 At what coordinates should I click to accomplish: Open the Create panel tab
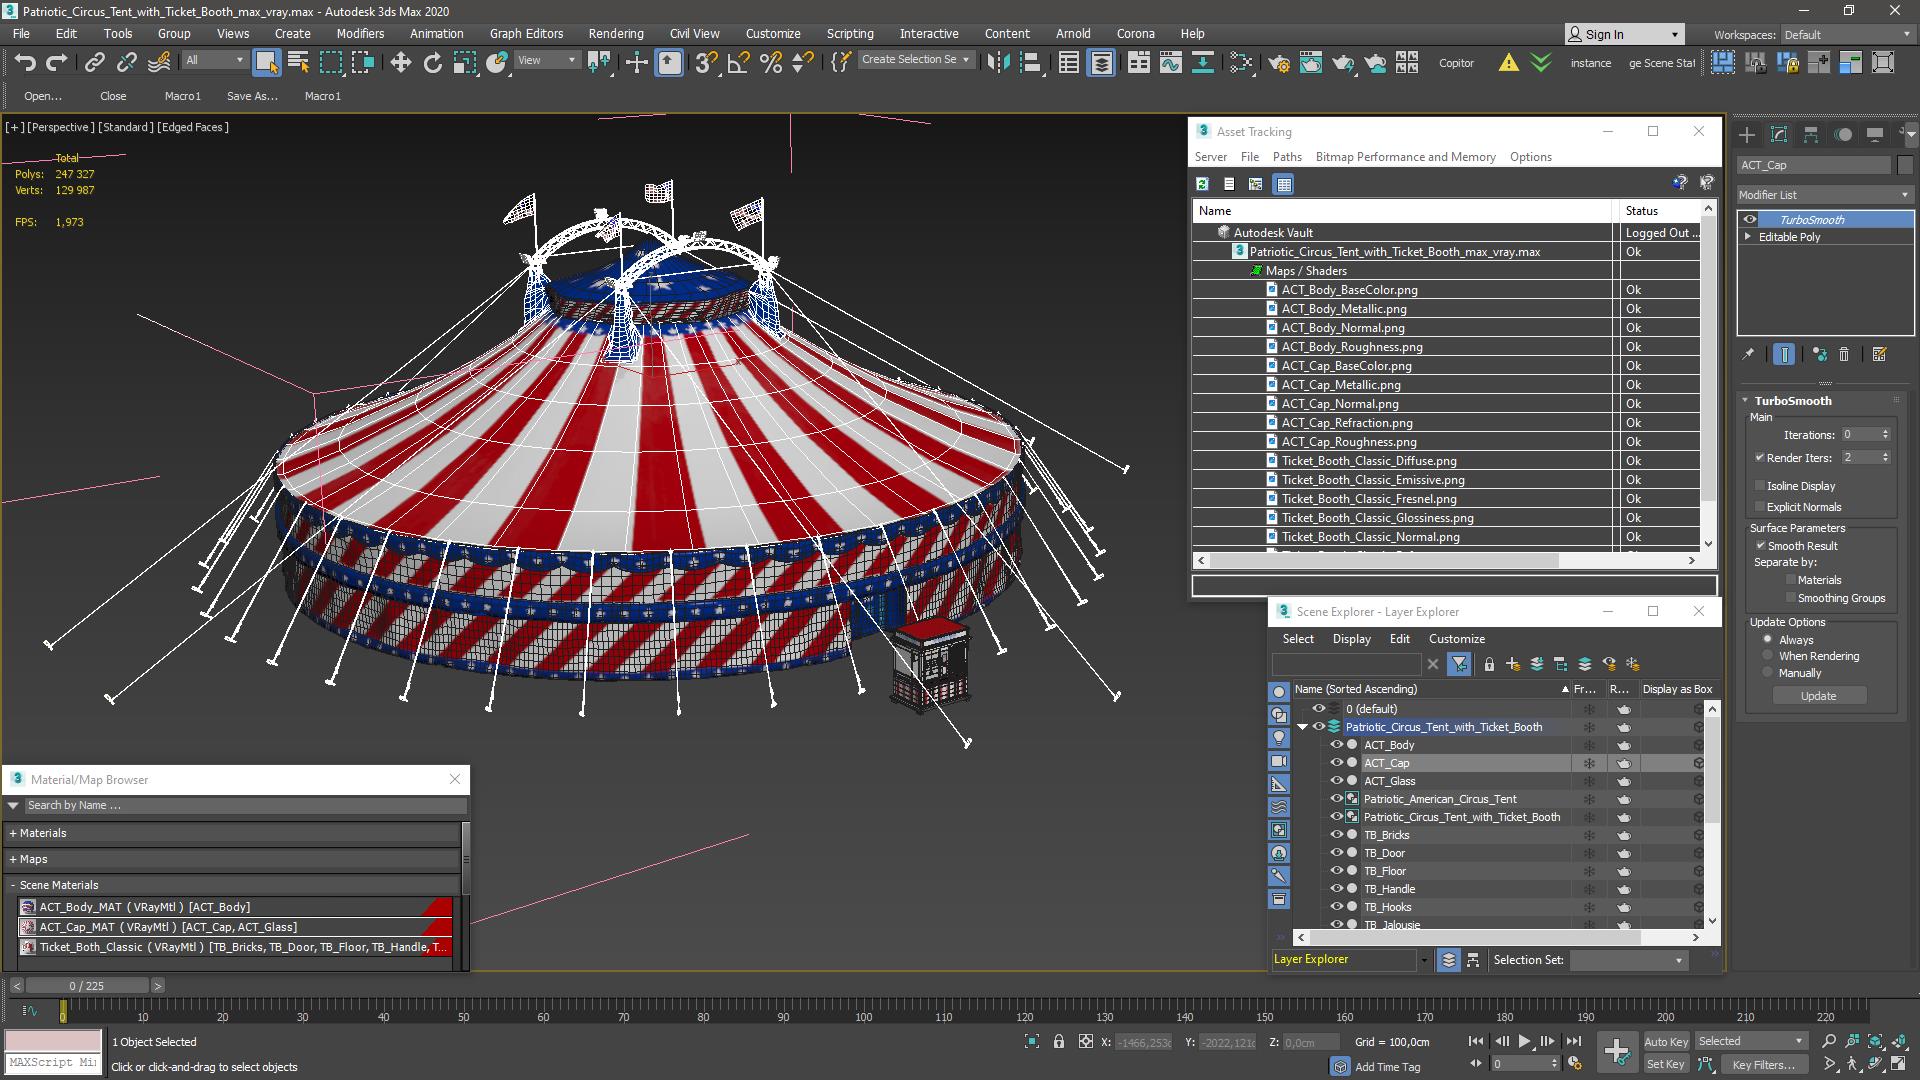pos(1746,135)
